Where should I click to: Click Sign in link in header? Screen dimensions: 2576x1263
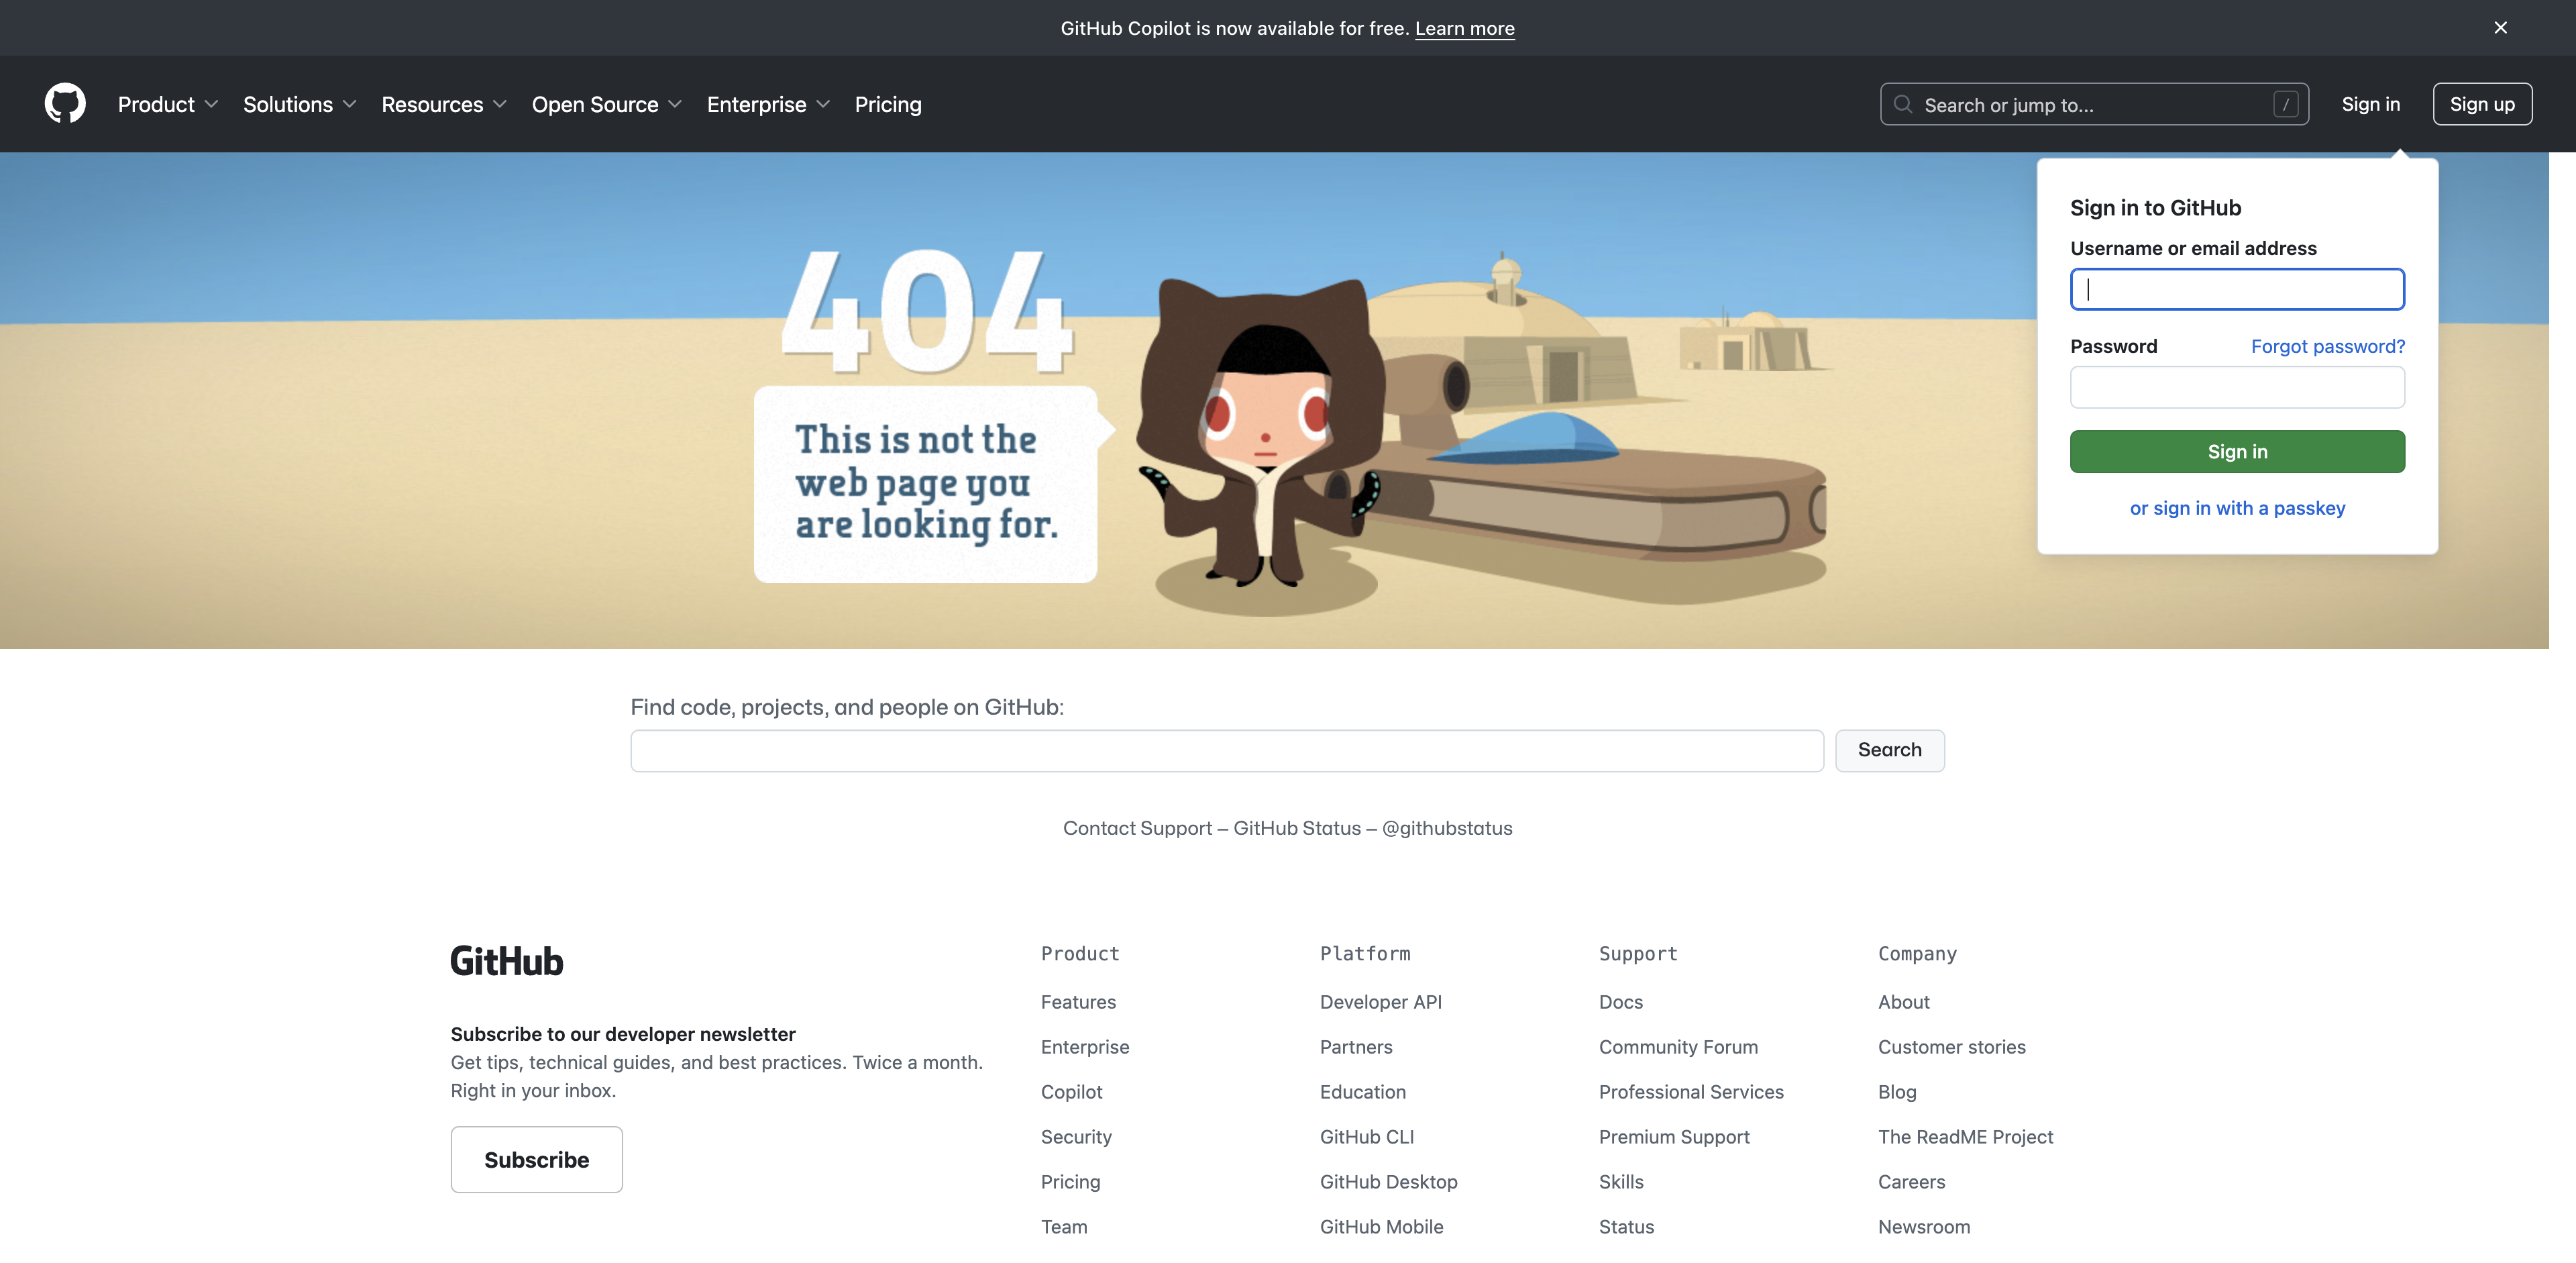pyautogui.click(x=2370, y=104)
